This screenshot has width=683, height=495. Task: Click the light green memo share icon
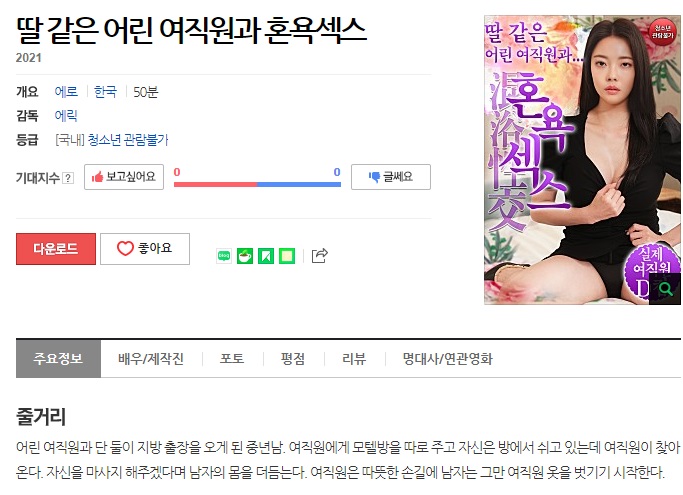(x=287, y=256)
